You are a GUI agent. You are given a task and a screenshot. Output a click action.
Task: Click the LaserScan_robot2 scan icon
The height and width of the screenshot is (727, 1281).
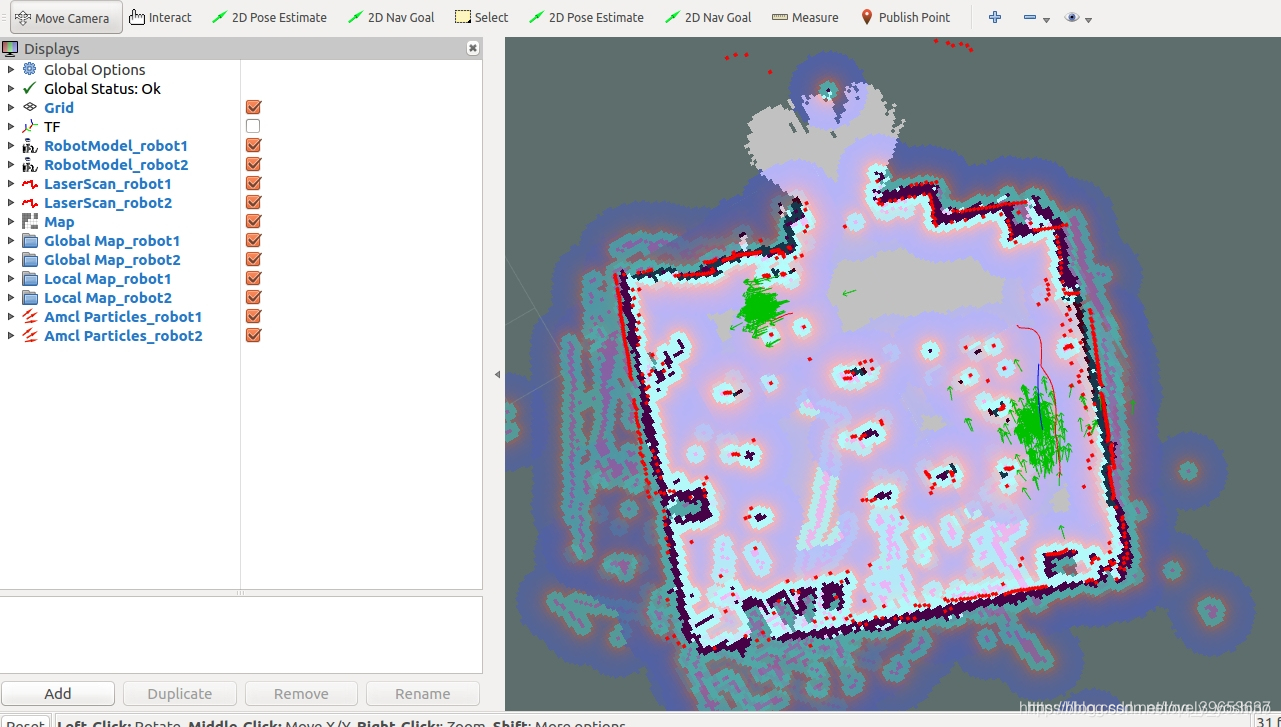30,202
